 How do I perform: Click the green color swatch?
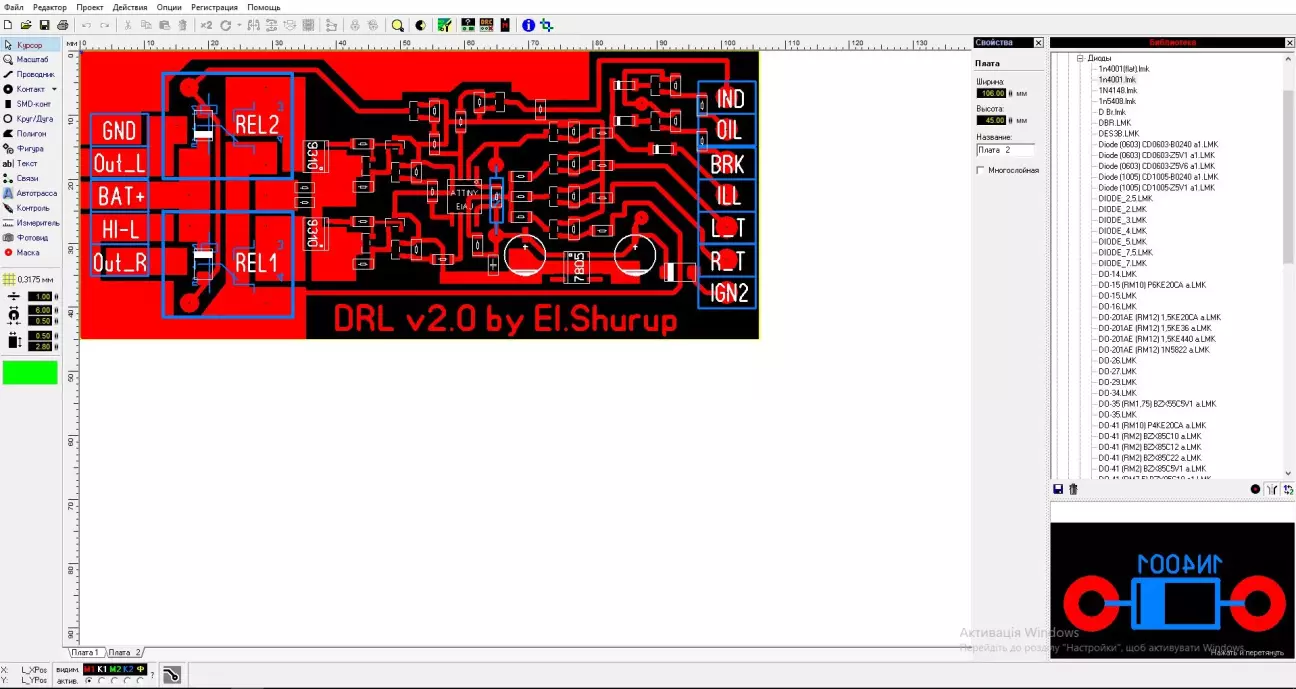coord(30,373)
